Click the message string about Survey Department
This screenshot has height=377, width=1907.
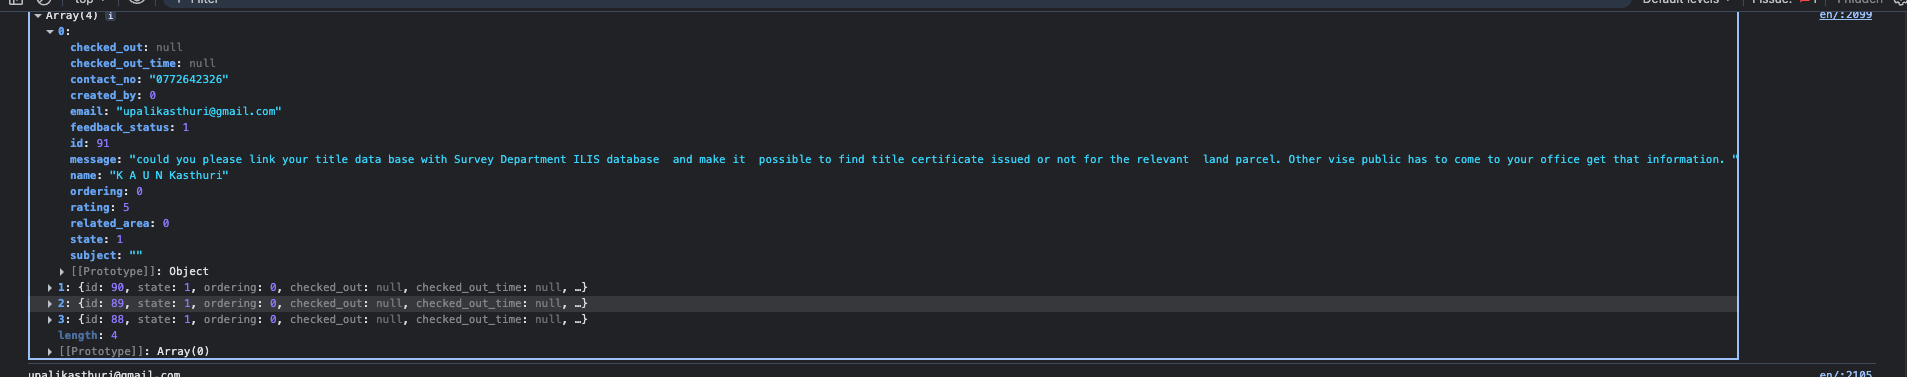[x=934, y=160]
